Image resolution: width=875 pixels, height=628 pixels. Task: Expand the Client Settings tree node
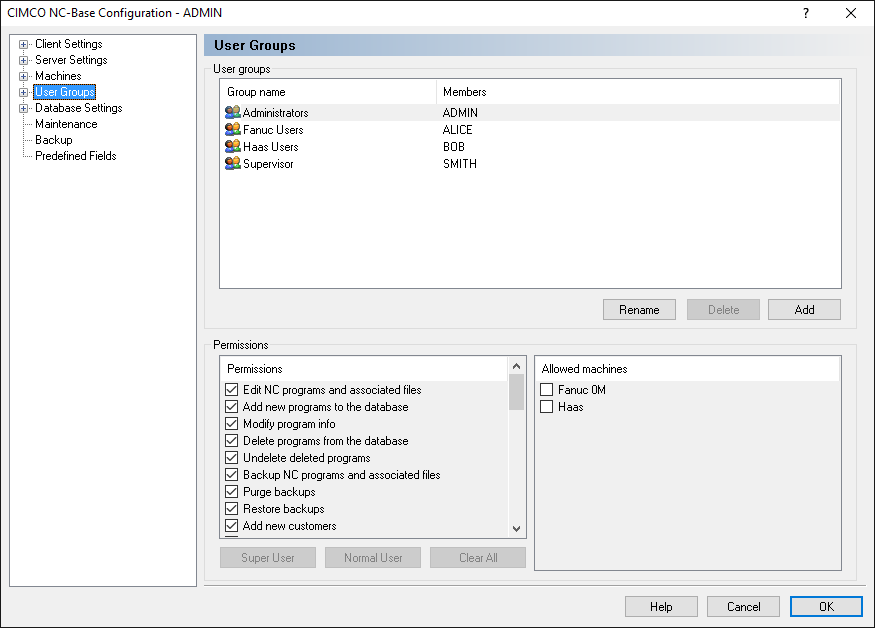point(23,44)
